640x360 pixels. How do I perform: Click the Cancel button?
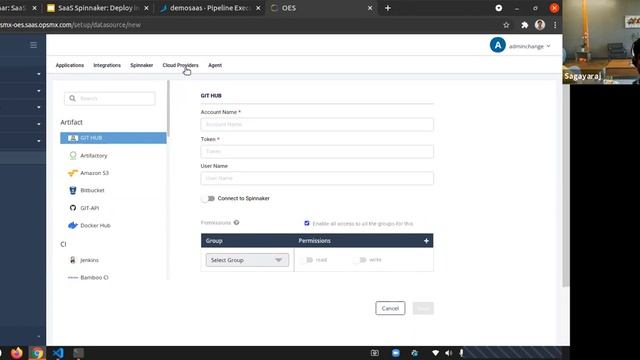tap(390, 308)
